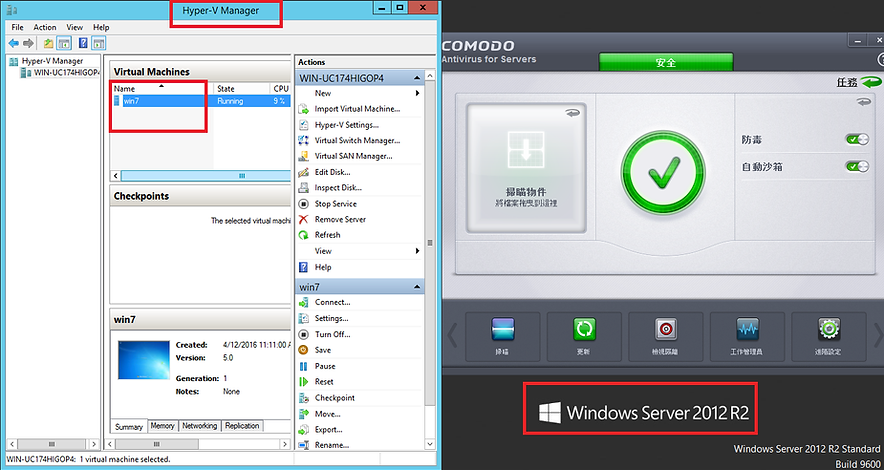Image resolution: width=884 pixels, height=470 pixels.
Task: Pause the win7 virtual machine
Action: 325,366
